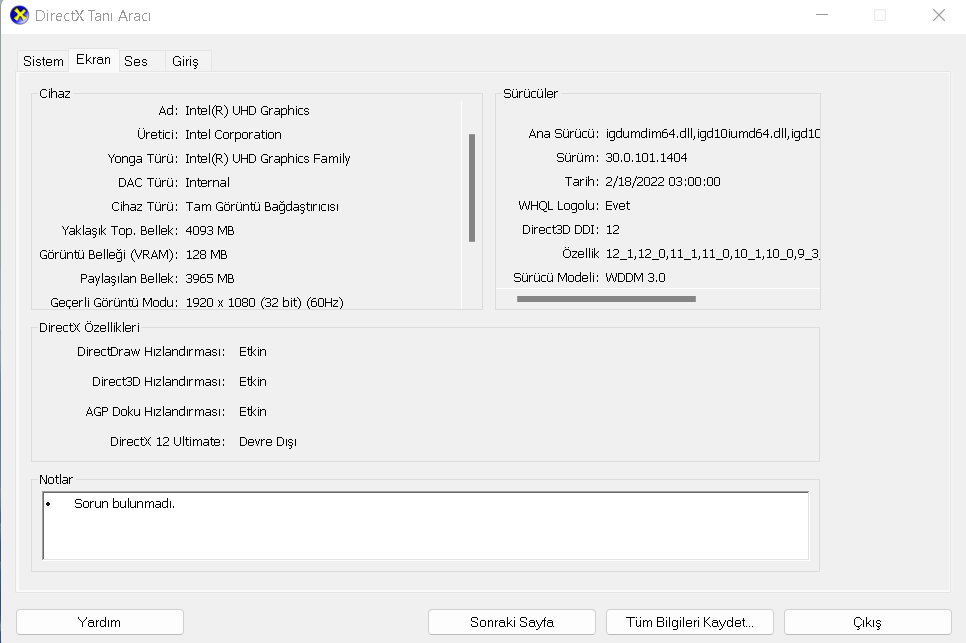Click the Ana Sürücü: label
The width and height of the screenshot is (966, 643).
[x=563, y=134]
